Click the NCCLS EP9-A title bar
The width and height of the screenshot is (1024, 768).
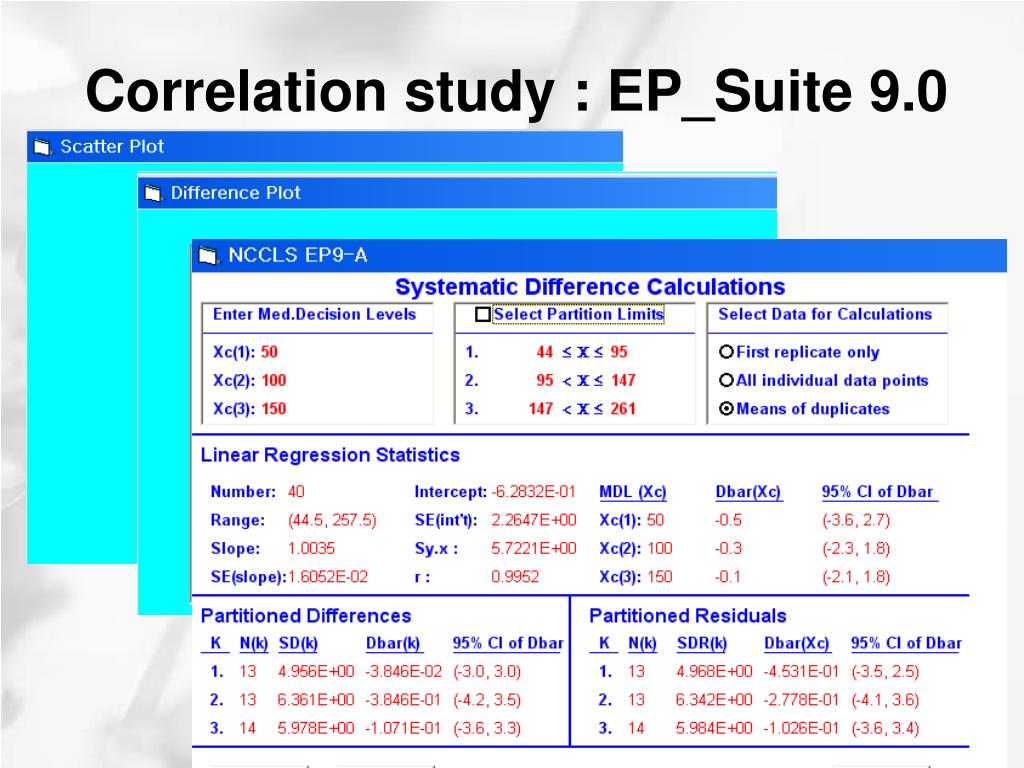coord(599,255)
